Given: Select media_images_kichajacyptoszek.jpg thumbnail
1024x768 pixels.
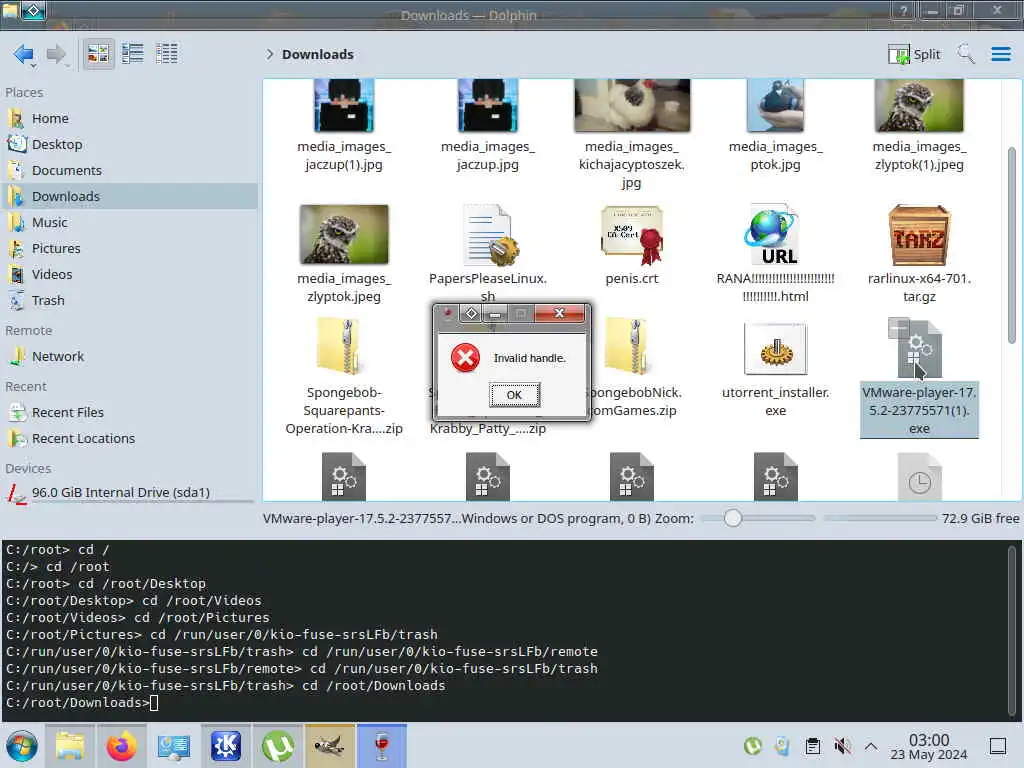Looking at the screenshot, I should (x=632, y=105).
